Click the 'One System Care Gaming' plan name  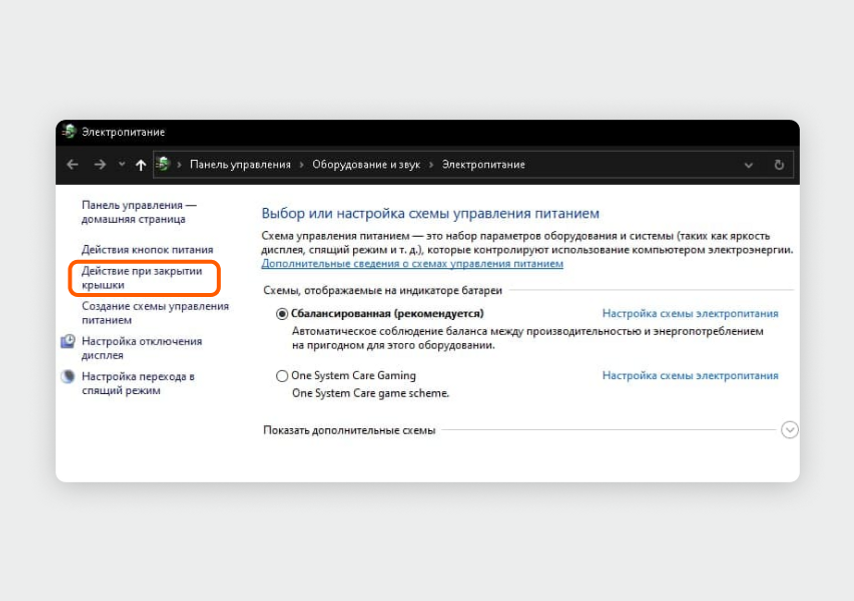coord(353,375)
